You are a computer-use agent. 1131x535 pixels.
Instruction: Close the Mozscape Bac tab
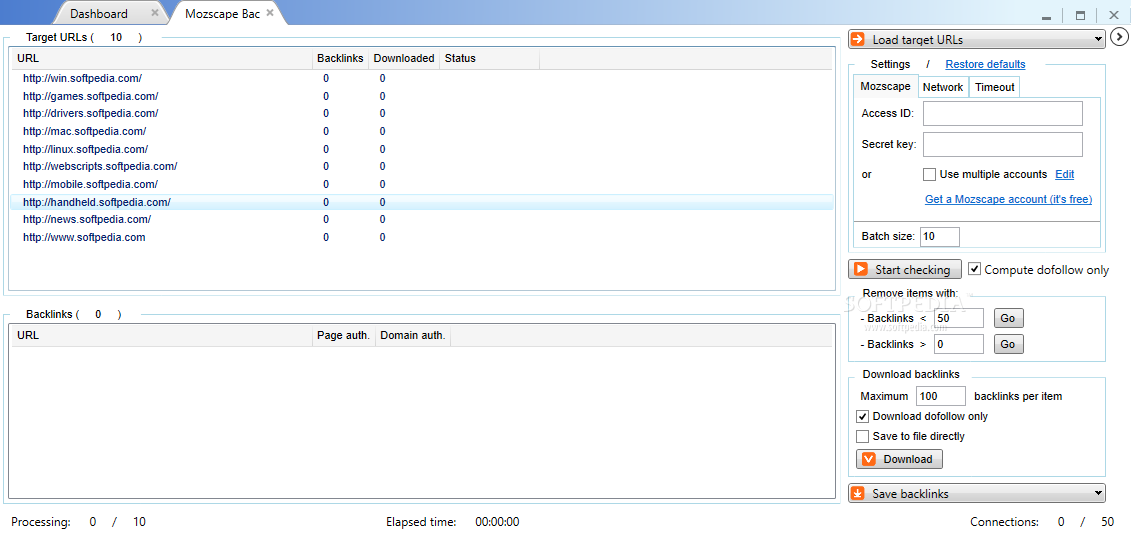pos(270,13)
